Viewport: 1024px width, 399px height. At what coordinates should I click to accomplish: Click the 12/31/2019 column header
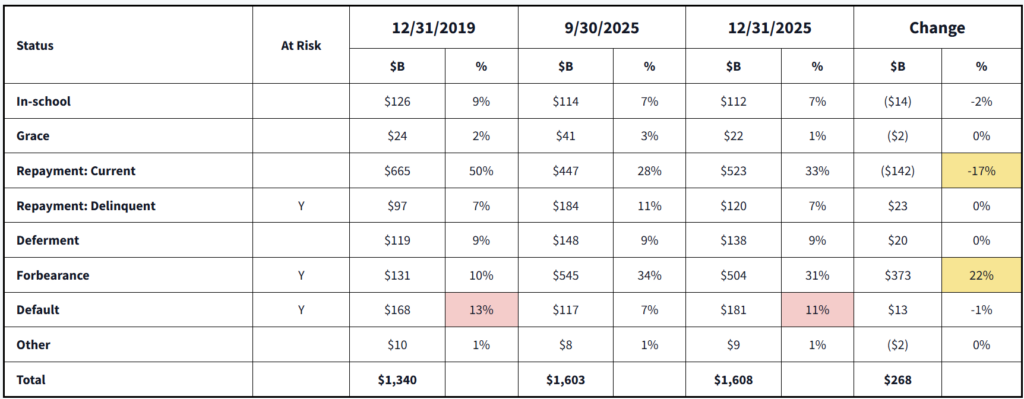[x=434, y=28]
